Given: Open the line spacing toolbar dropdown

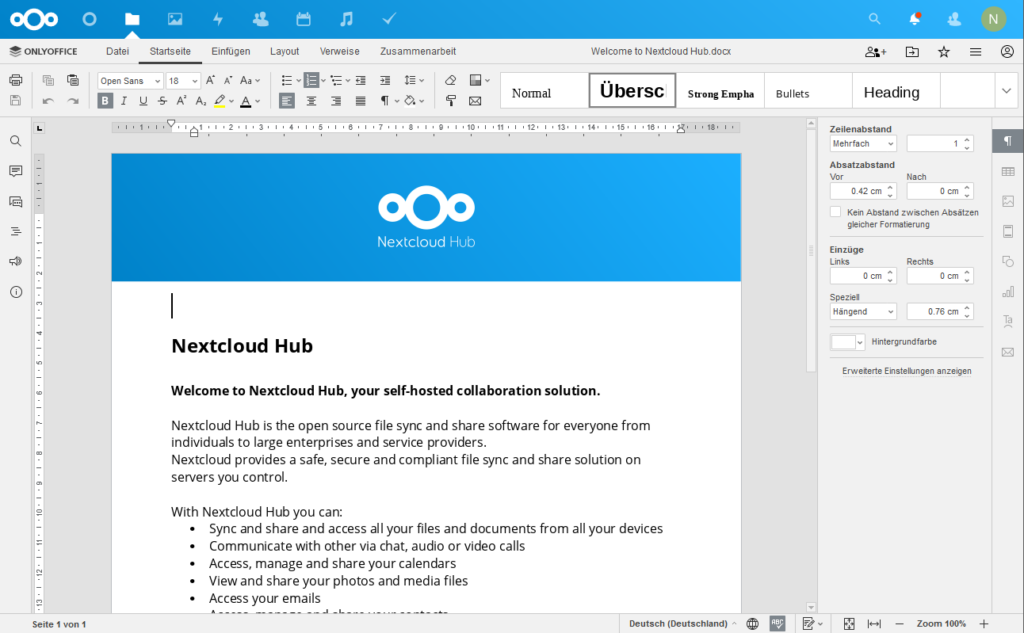Looking at the screenshot, I should [414, 80].
